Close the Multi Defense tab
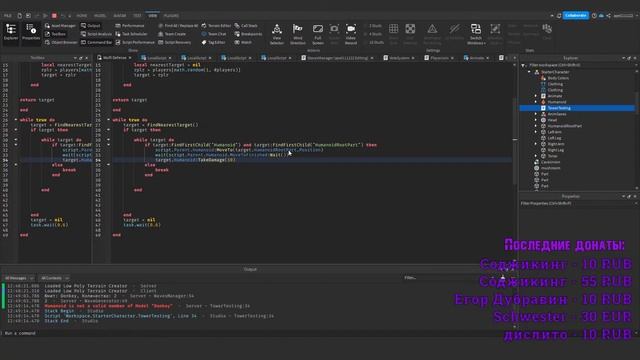Viewport: 640px width, 360px height. (x=130, y=58)
